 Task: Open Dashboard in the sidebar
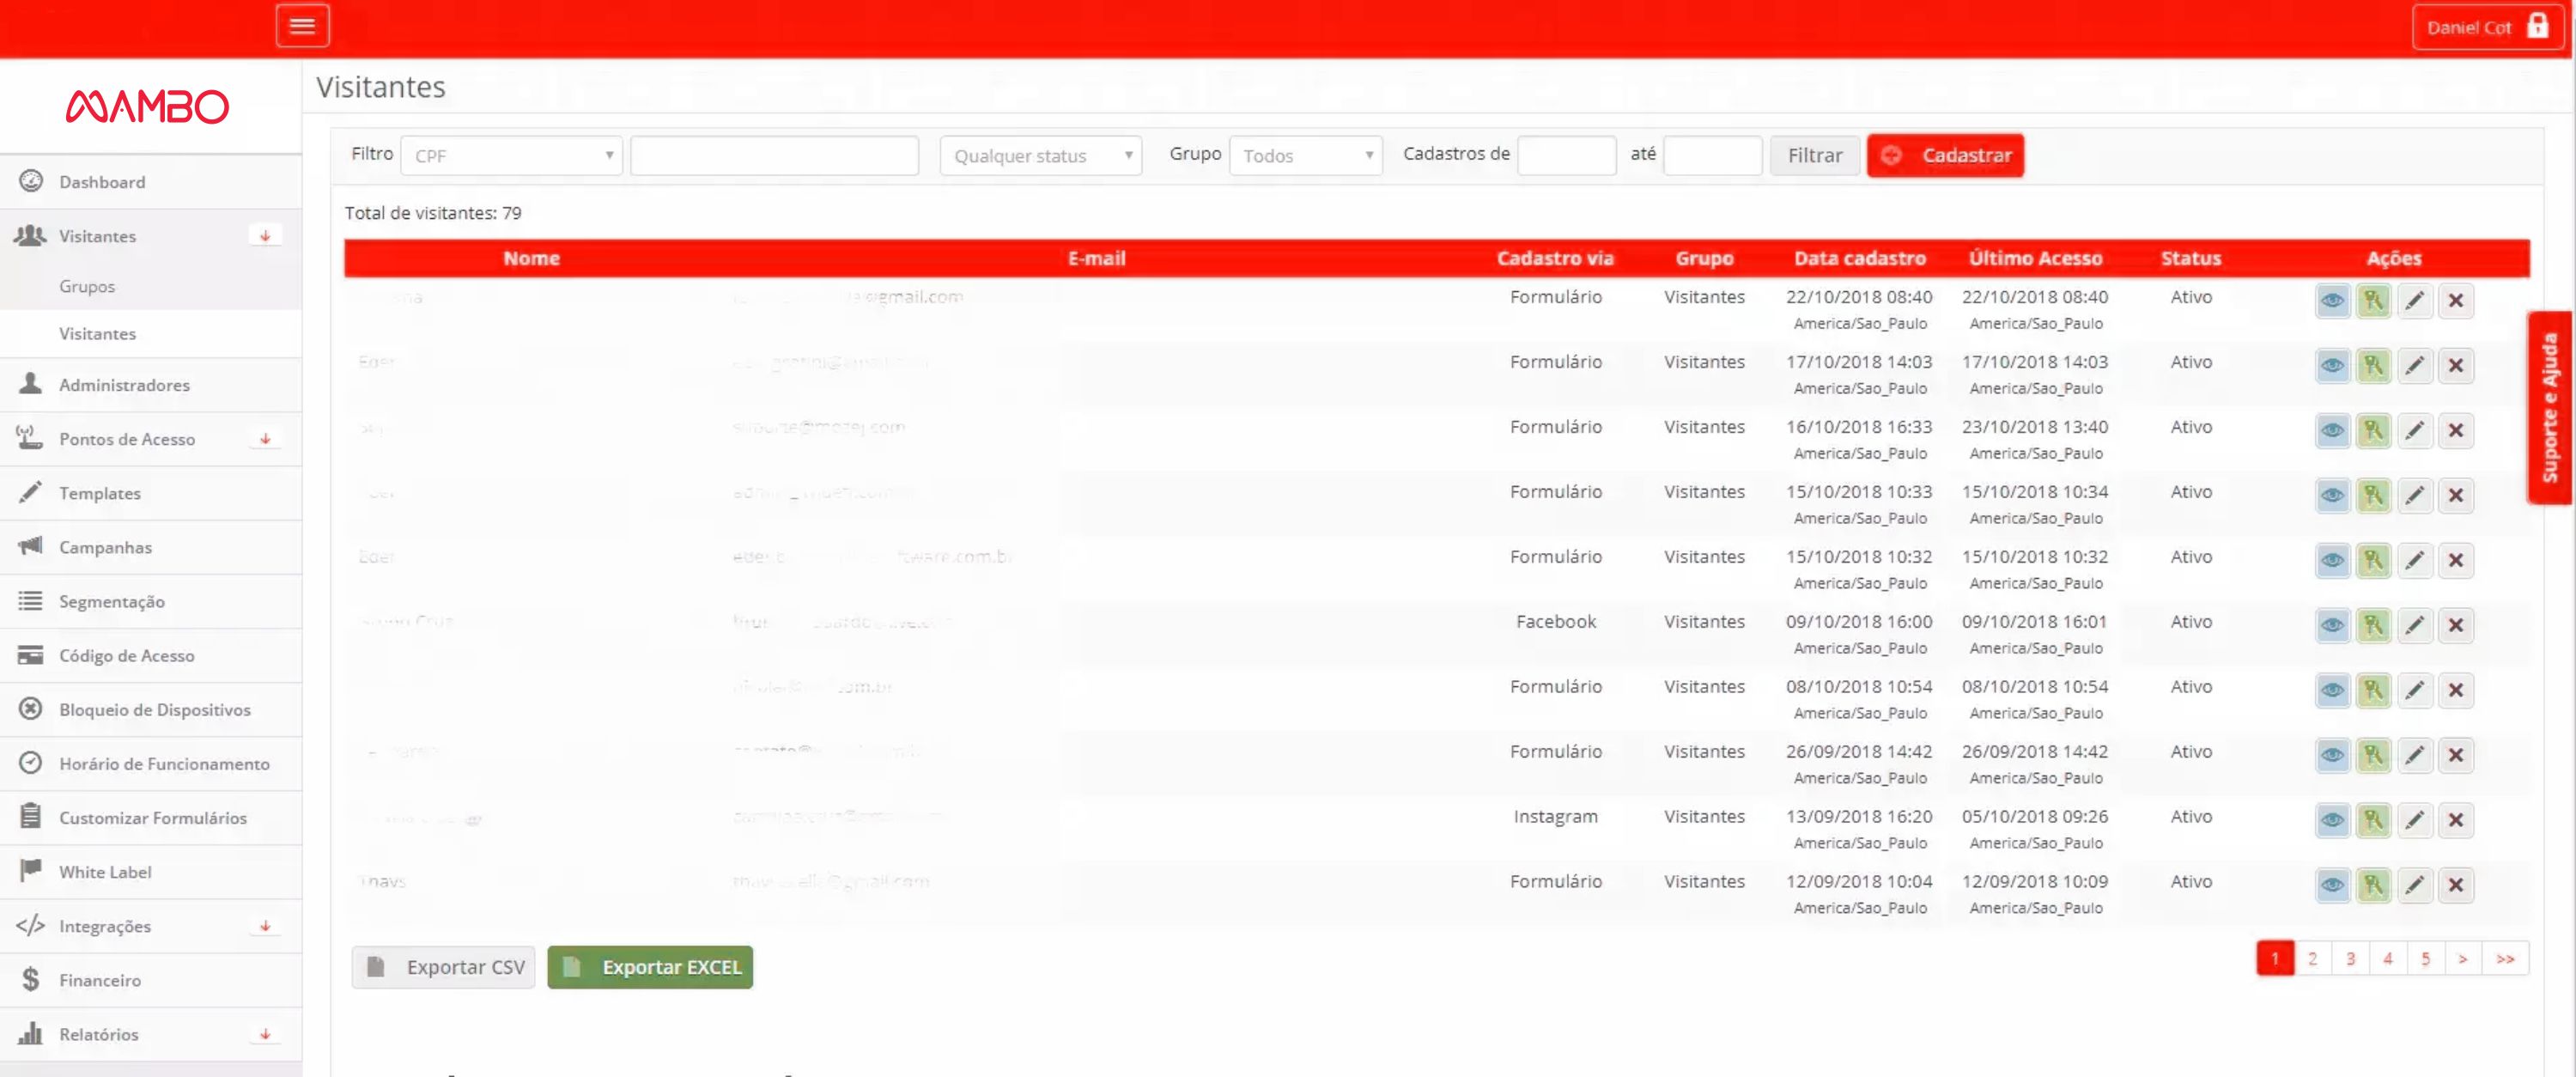[150, 182]
